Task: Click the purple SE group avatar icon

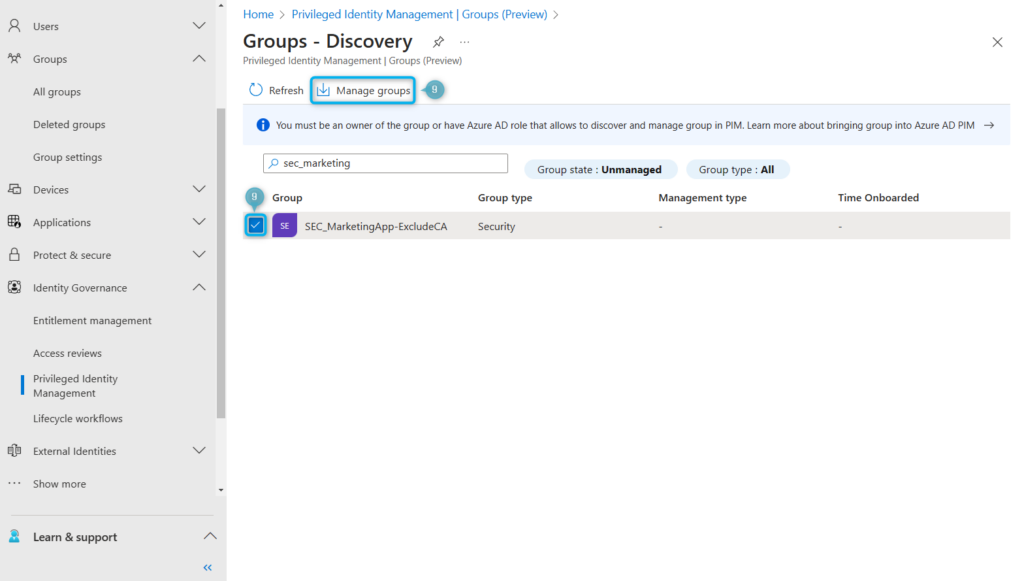Action: (x=285, y=226)
